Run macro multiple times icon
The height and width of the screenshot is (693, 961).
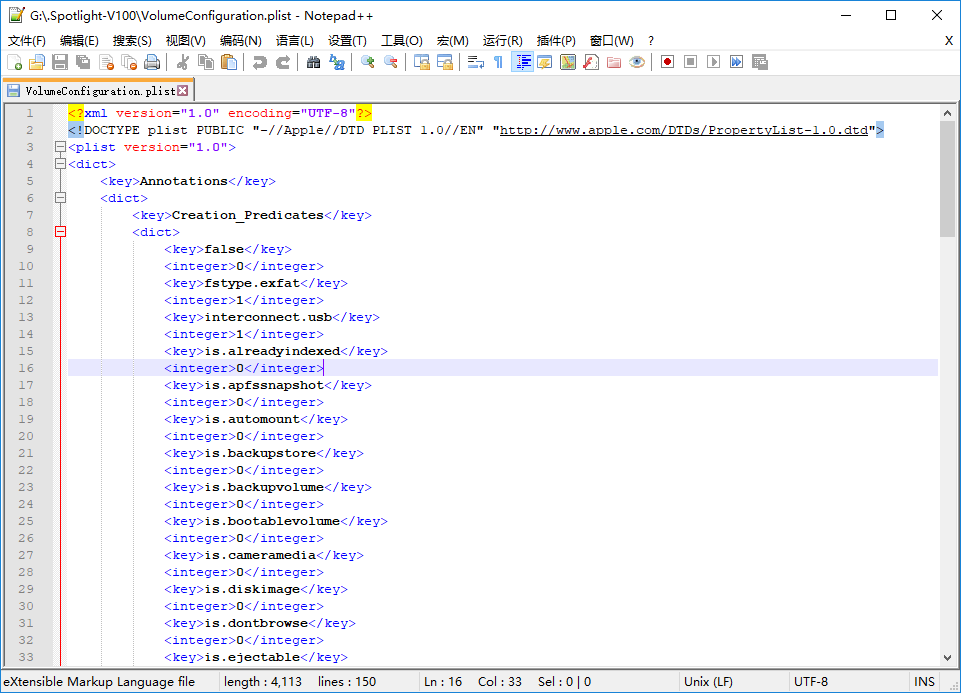click(737, 62)
